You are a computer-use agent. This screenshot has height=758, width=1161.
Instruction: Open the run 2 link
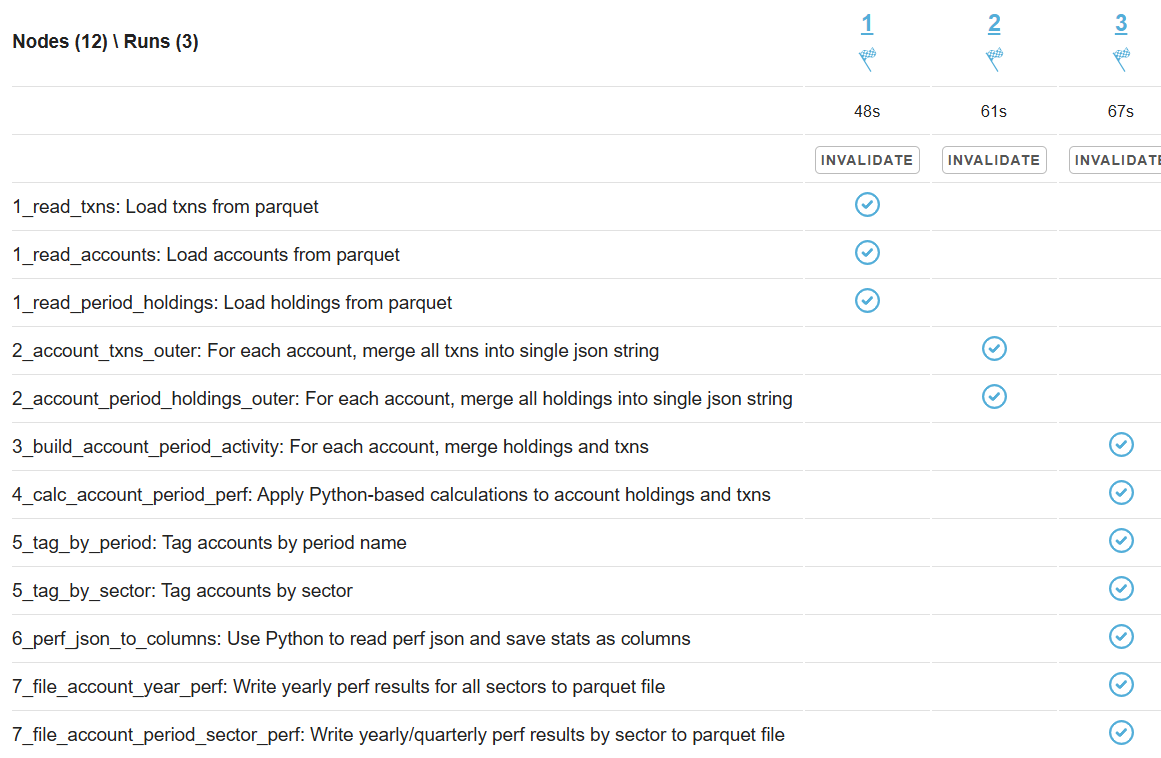(994, 24)
